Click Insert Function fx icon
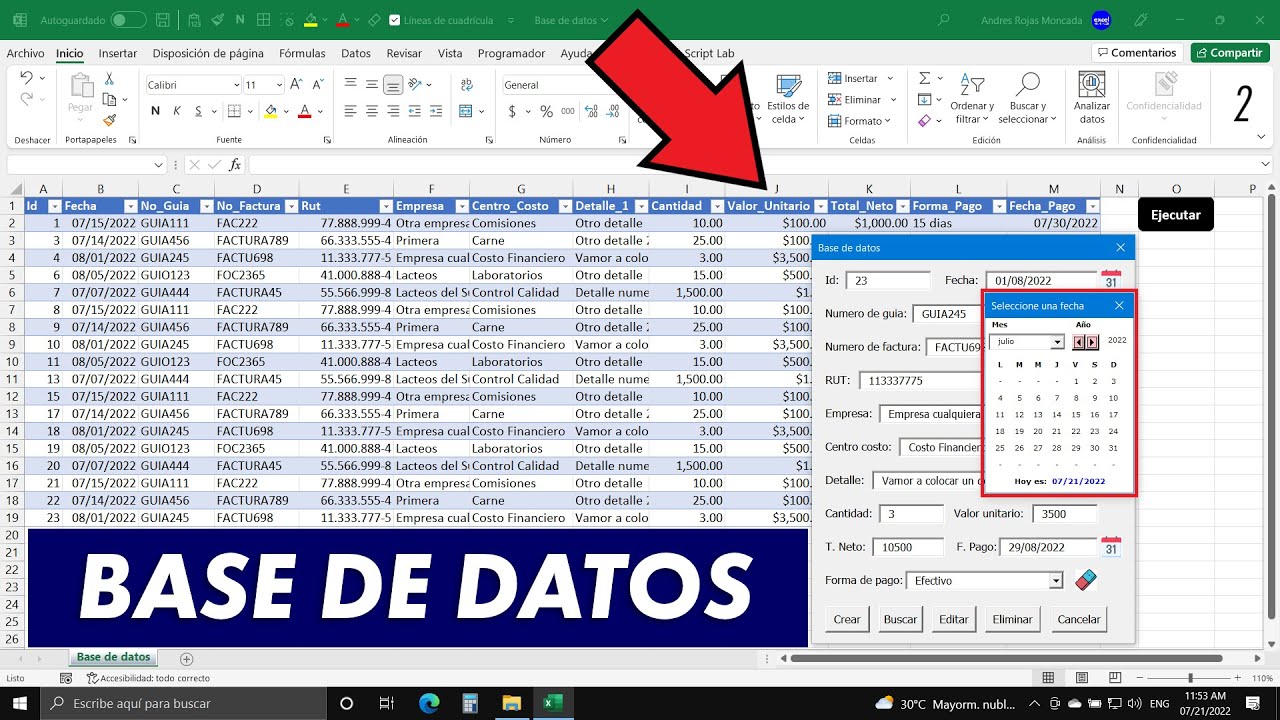The image size is (1280, 720). coord(235,164)
